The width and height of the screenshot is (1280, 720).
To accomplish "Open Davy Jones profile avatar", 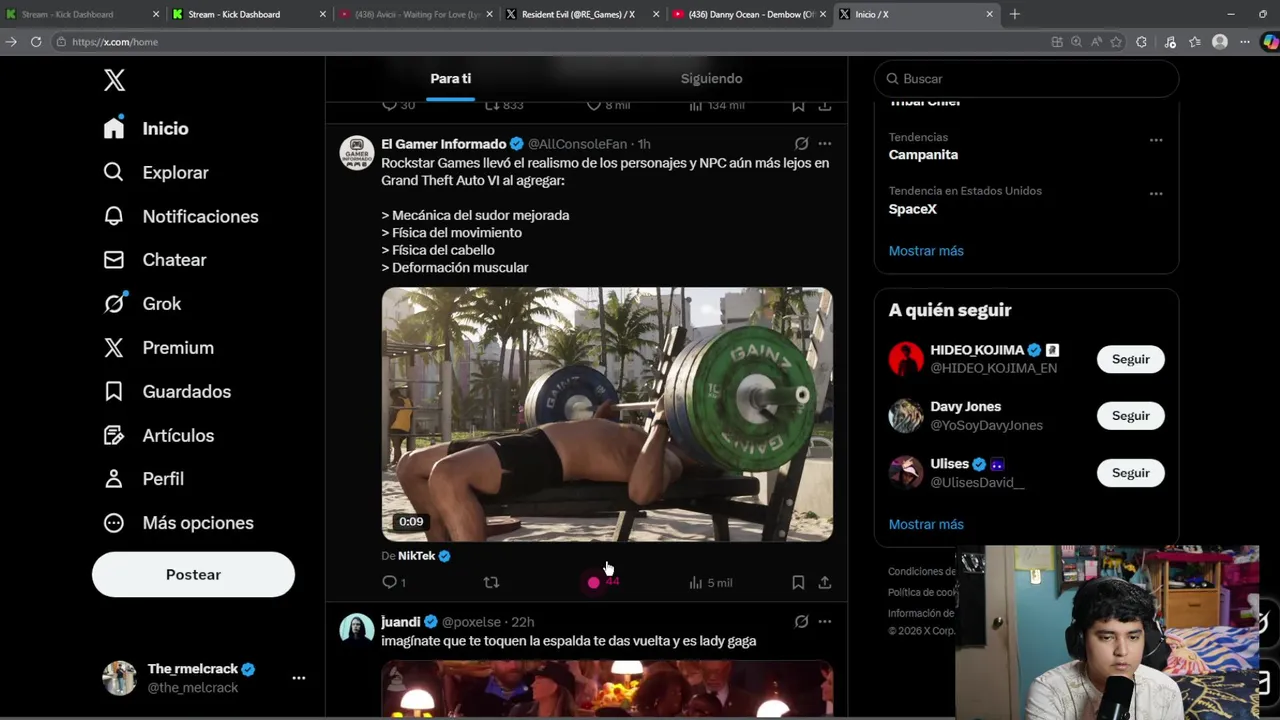I will tap(906, 416).
